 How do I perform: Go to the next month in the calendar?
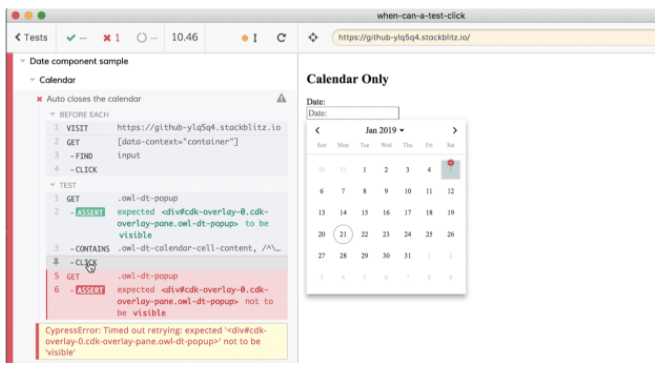(455, 131)
